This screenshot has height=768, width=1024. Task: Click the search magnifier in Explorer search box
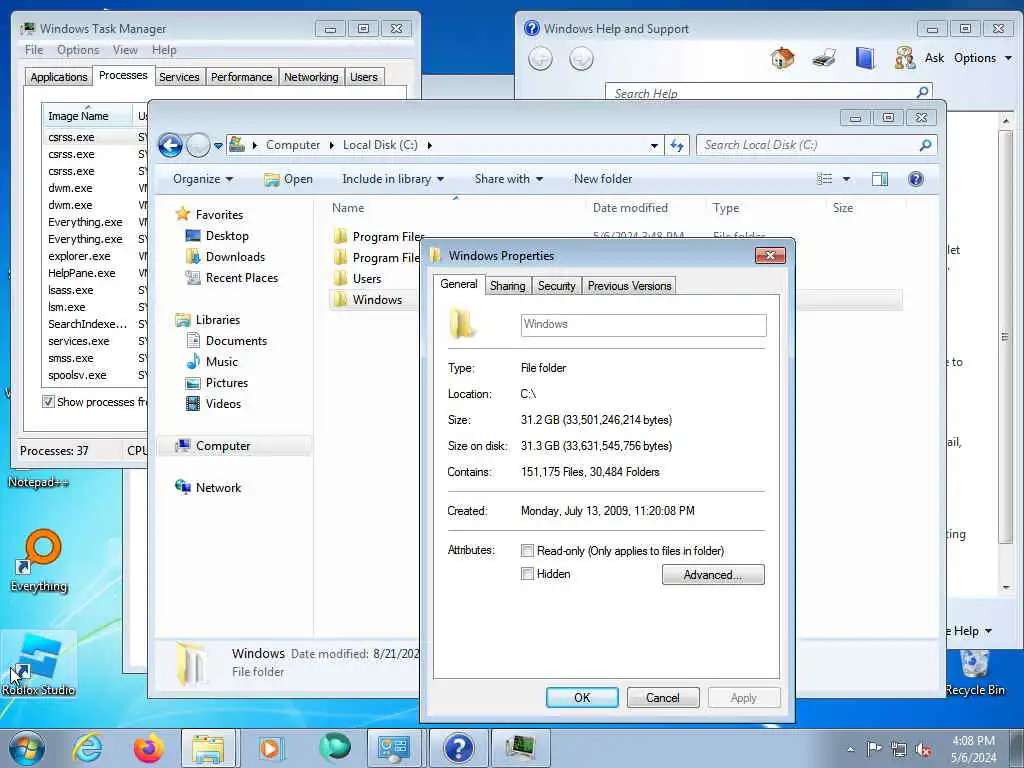(925, 145)
